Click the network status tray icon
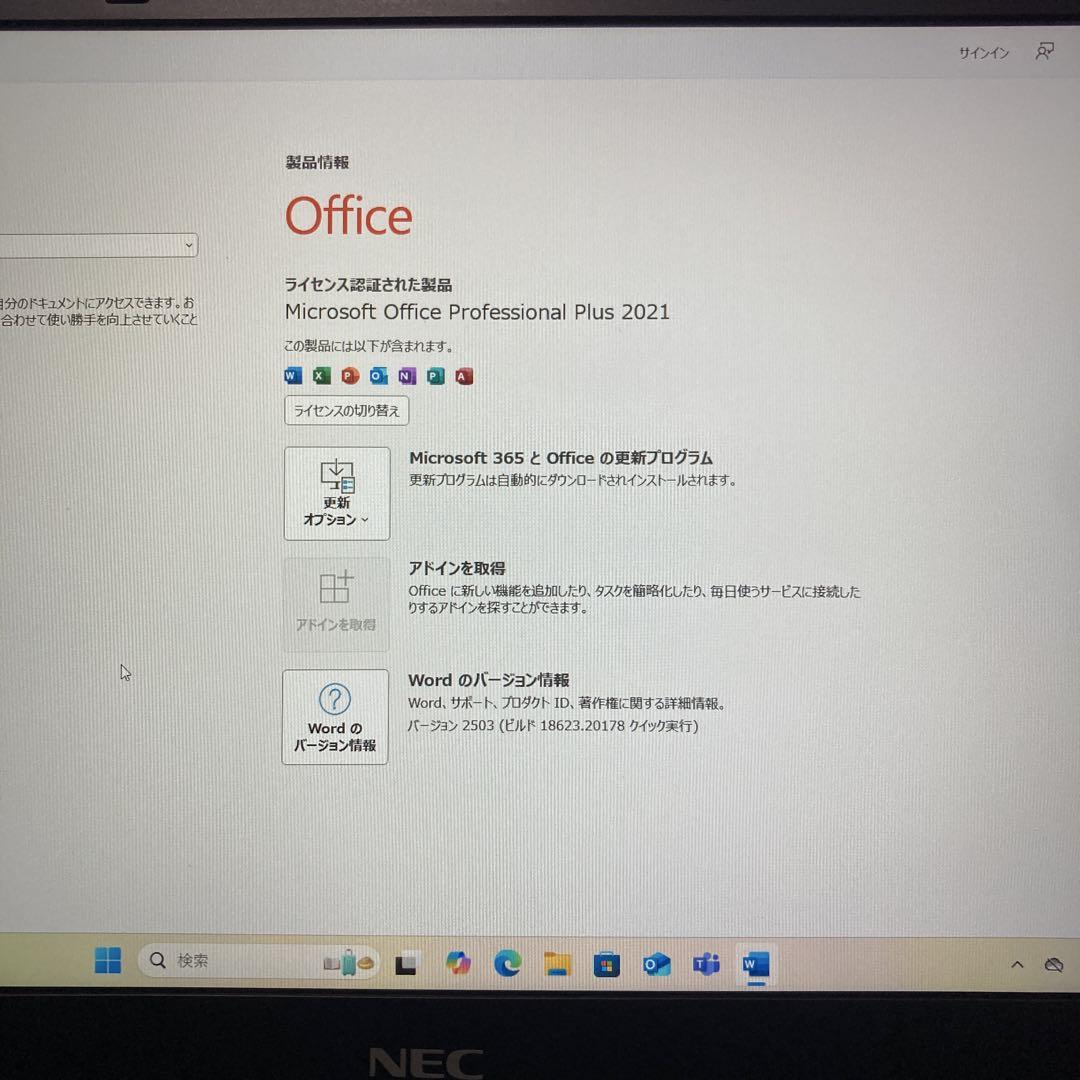This screenshot has width=1080, height=1080. [x=1054, y=965]
